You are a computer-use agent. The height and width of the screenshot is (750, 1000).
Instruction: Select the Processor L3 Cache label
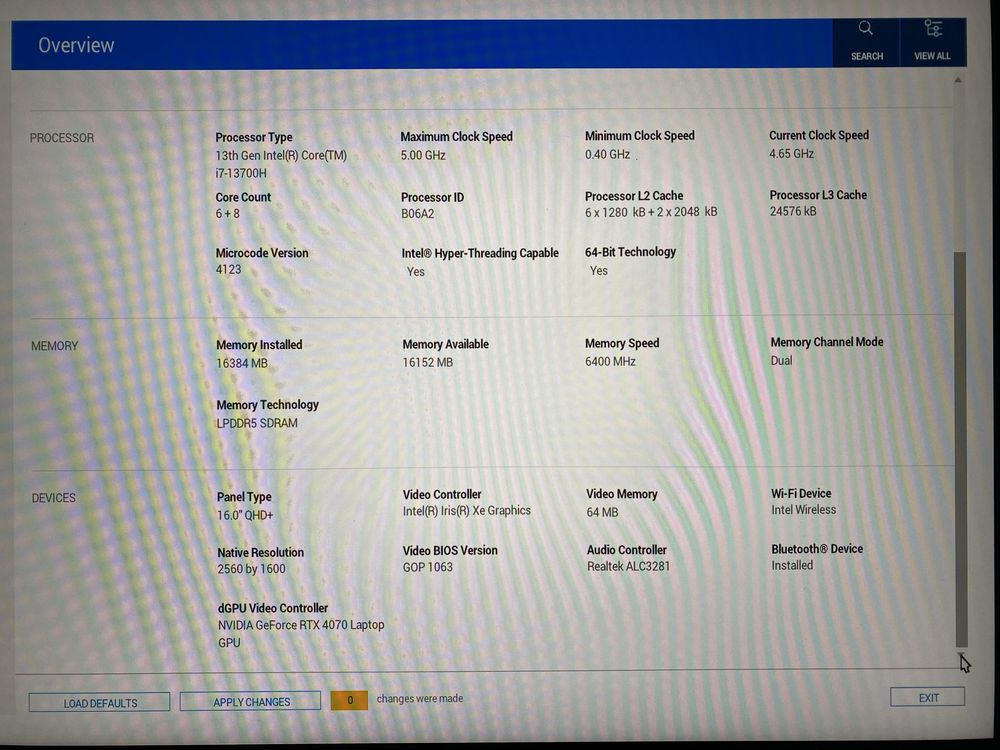pos(818,195)
